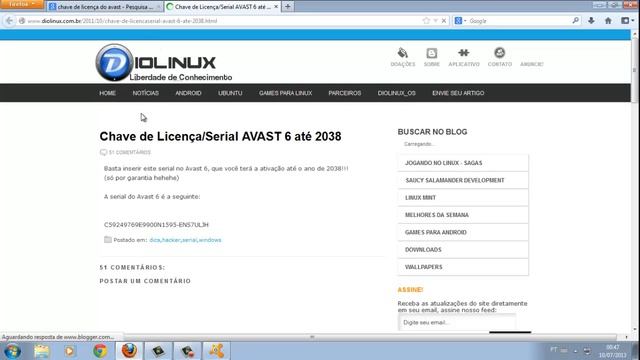Open 'Saucy Salamander Development' sidebar item
The image size is (640, 360).
463,180
